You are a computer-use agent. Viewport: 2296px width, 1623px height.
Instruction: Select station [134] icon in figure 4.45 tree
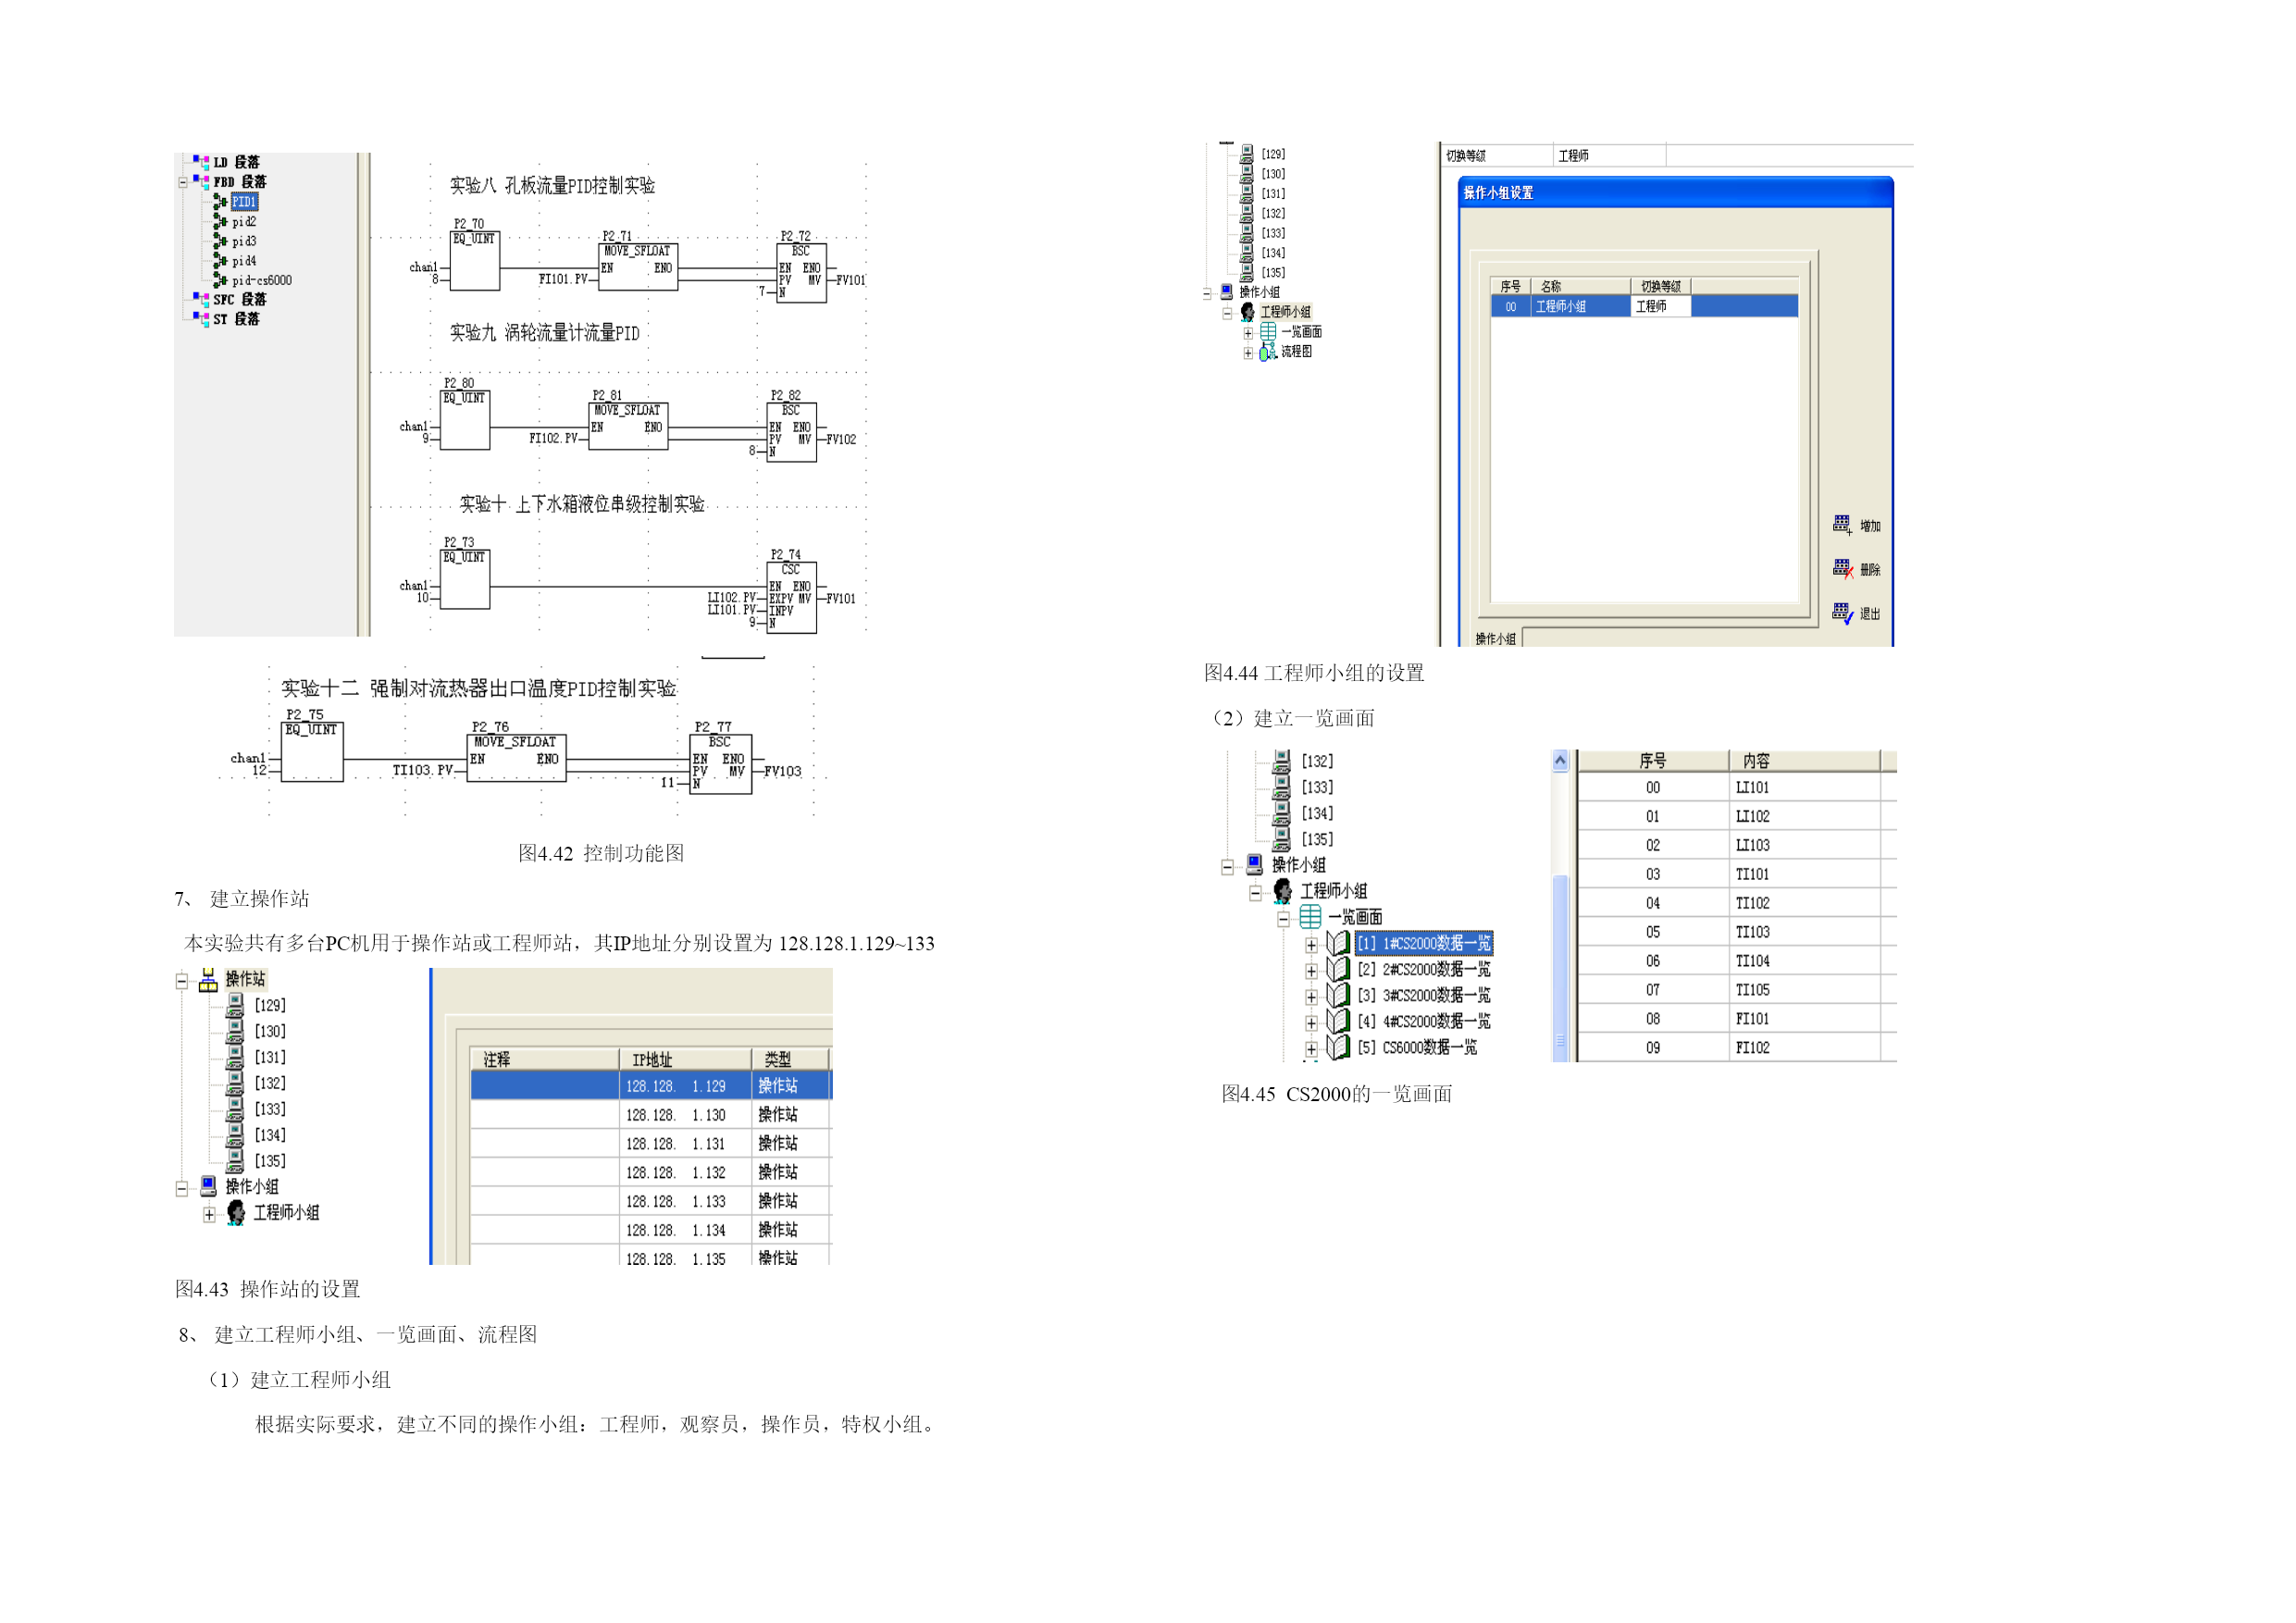pyautogui.click(x=1281, y=813)
